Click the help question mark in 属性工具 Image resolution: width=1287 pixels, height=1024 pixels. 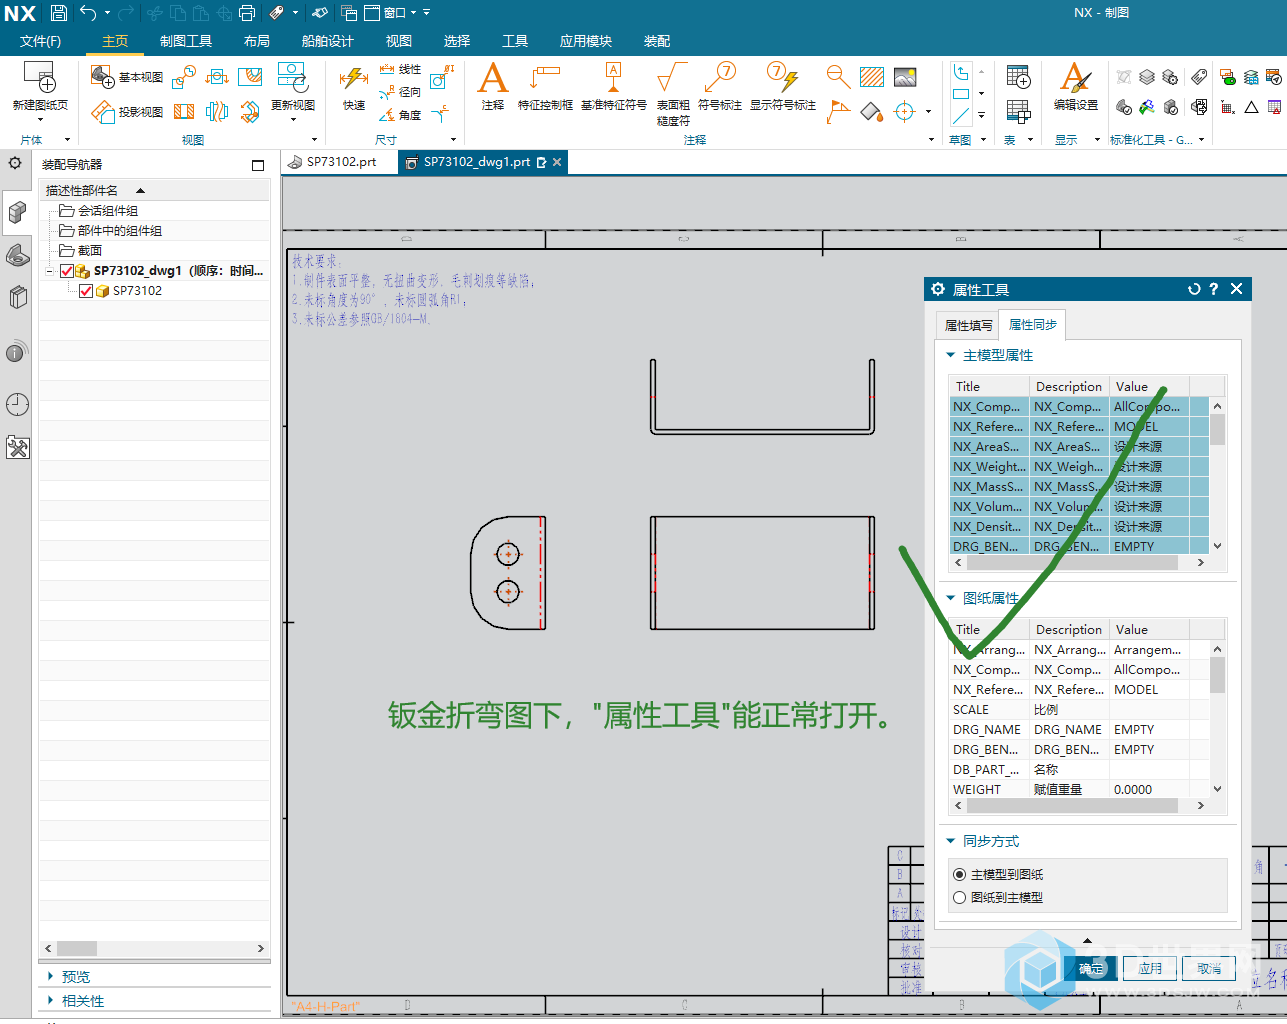coord(1214,289)
